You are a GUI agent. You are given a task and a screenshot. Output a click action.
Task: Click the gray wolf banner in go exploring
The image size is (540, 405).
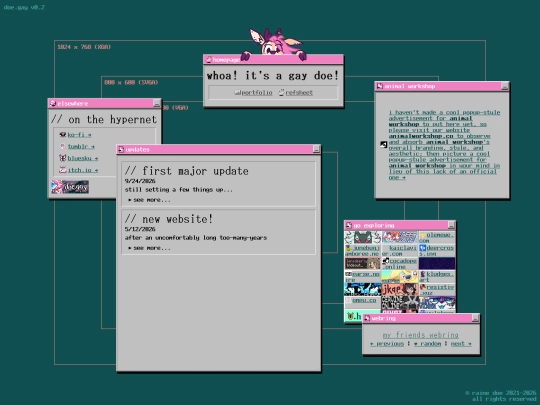click(x=363, y=237)
